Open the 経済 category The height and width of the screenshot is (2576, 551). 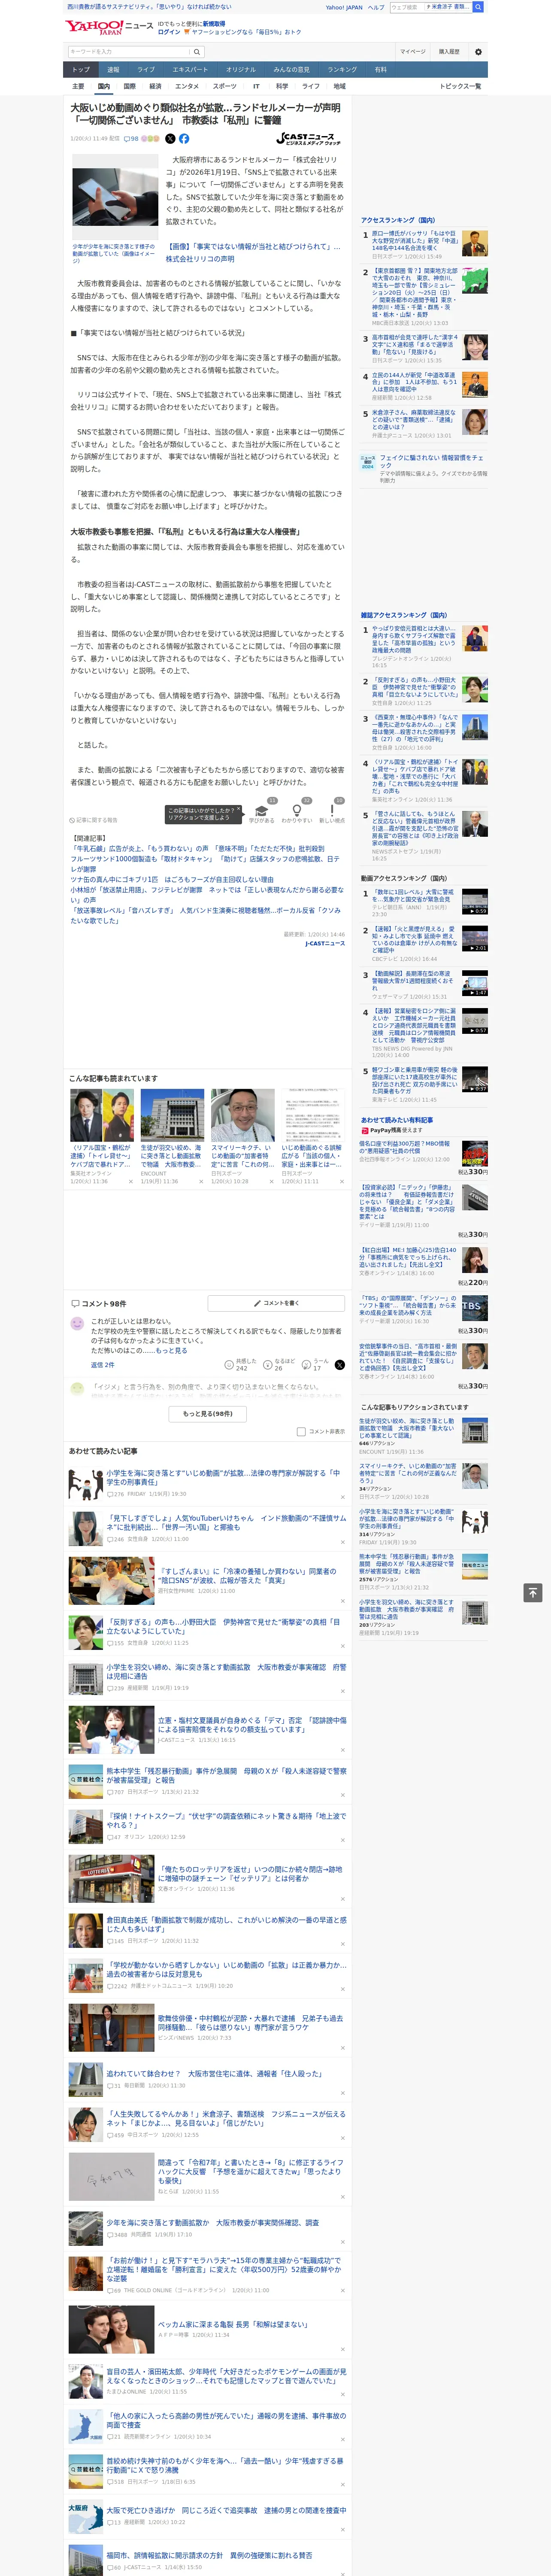coord(155,86)
